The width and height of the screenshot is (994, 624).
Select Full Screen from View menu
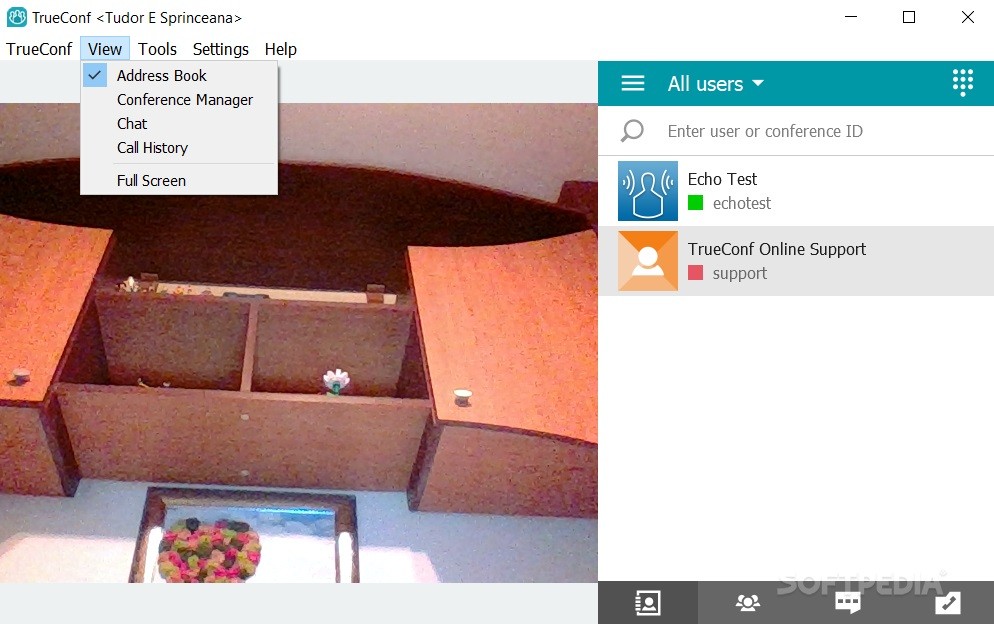(x=179, y=181)
